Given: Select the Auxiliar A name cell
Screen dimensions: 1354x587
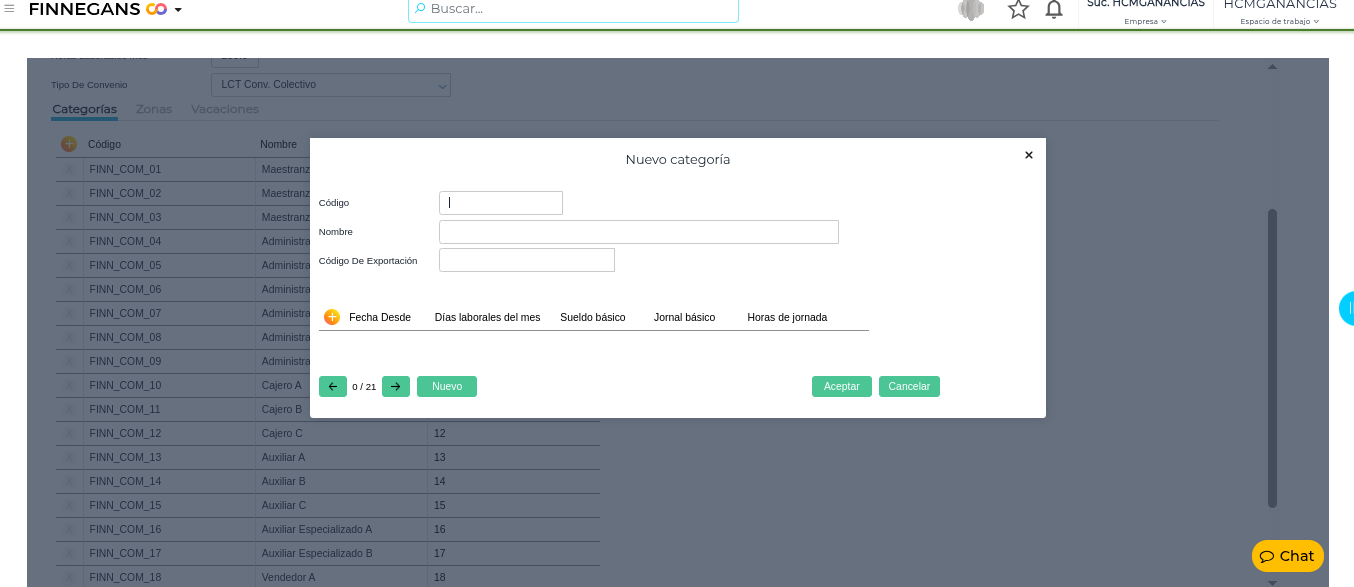Looking at the screenshot, I should (x=341, y=457).
